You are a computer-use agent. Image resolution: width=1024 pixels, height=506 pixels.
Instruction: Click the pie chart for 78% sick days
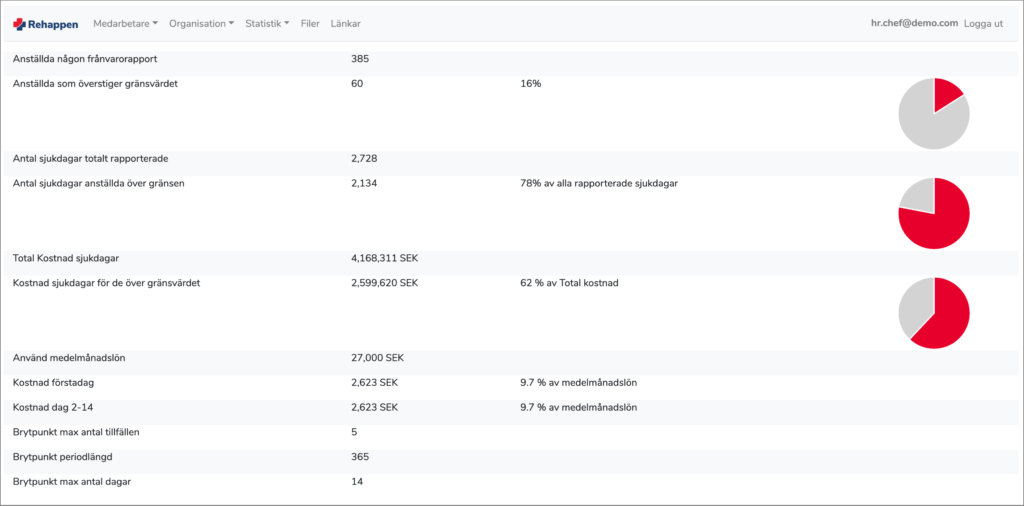pyautogui.click(x=934, y=213)
